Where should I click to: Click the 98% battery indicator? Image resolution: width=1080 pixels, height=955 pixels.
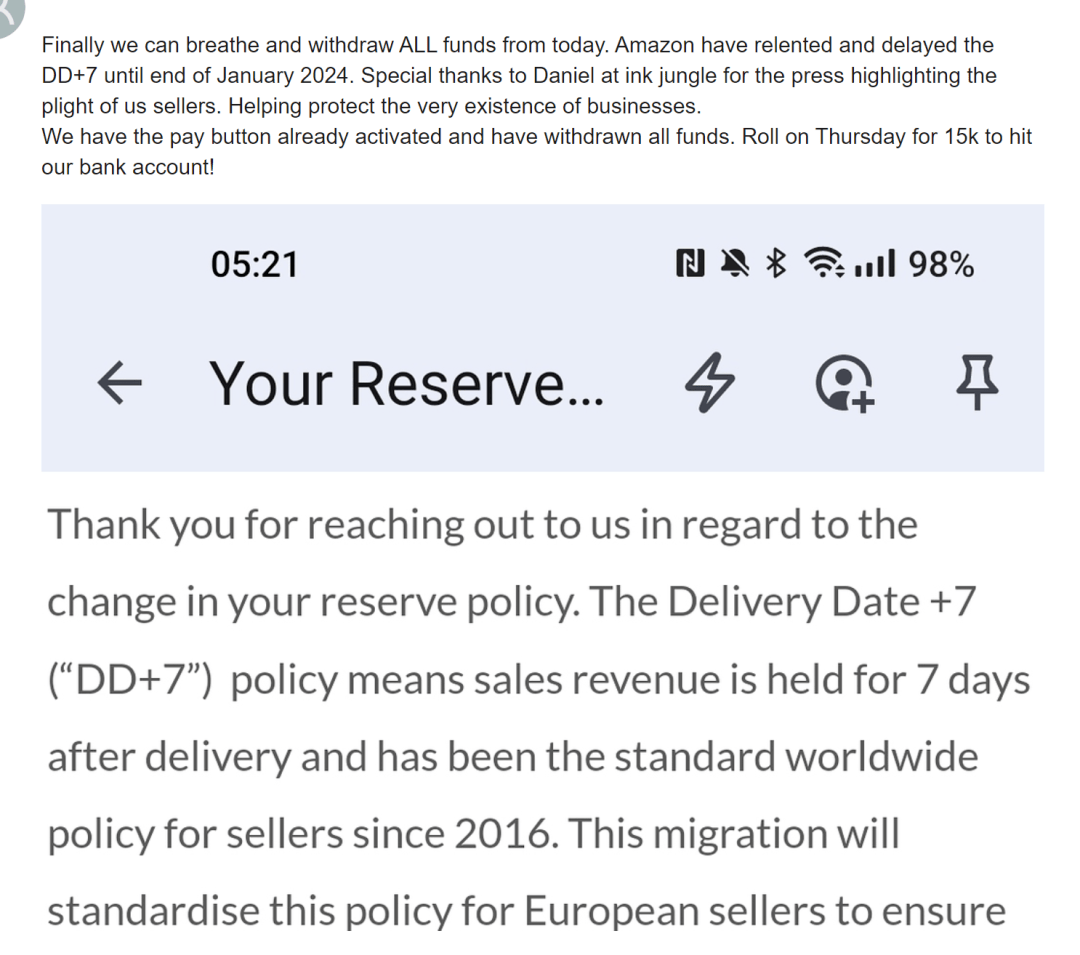coord(941,264)
